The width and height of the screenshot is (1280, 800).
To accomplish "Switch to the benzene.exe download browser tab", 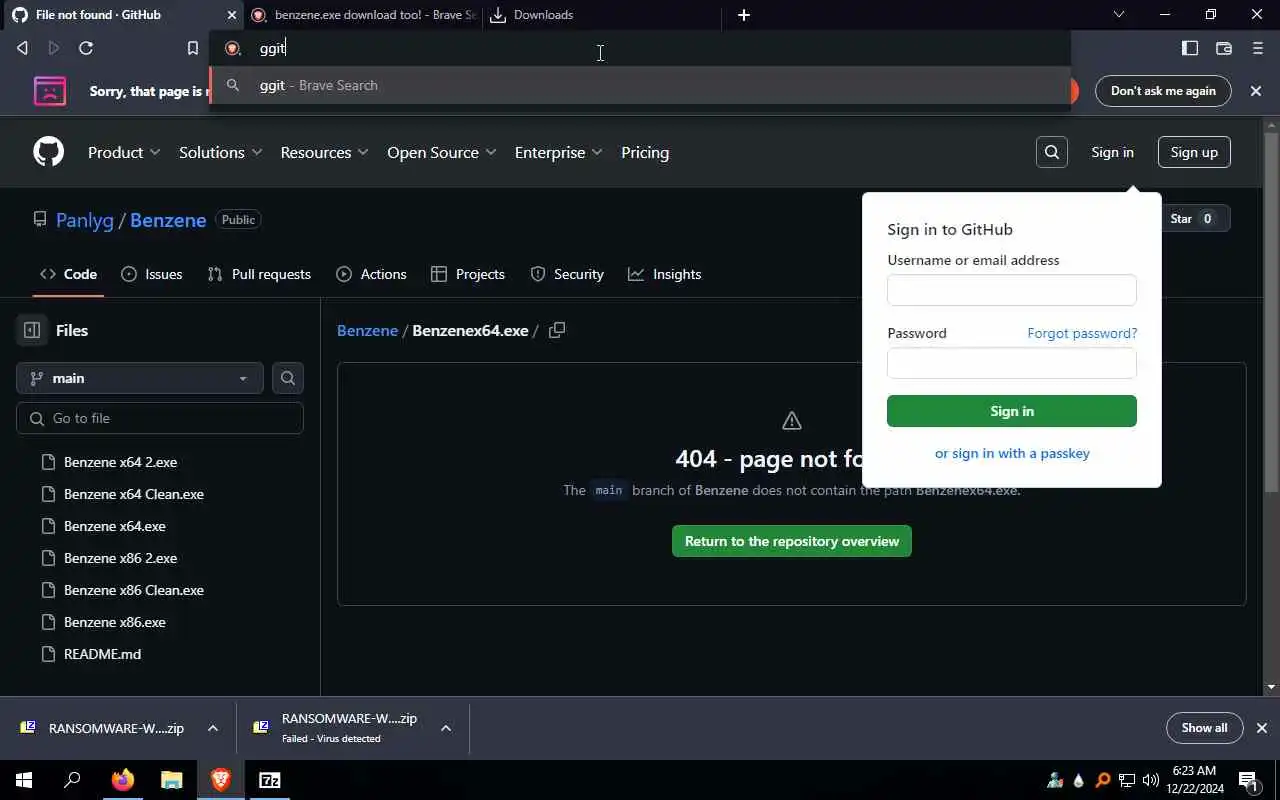I will [363, 15].
